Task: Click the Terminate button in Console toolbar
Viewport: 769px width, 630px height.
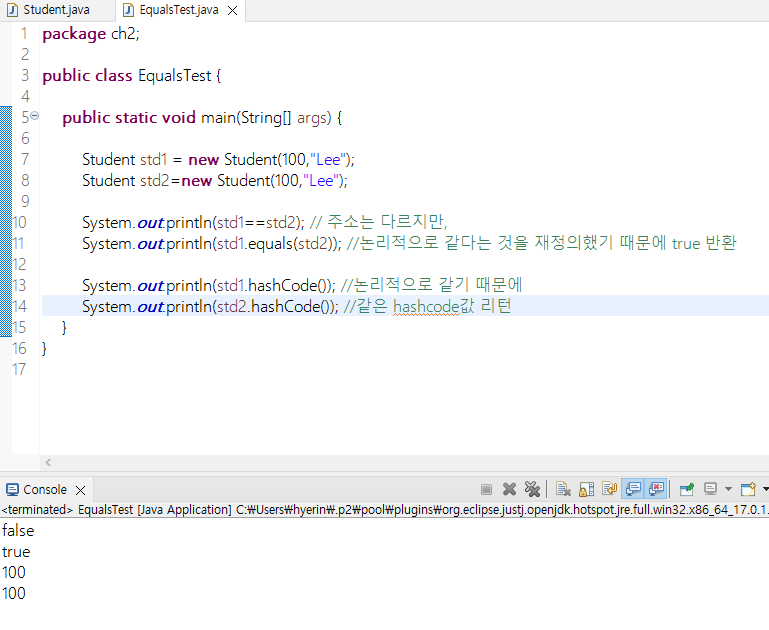Action: coord(486,489)
